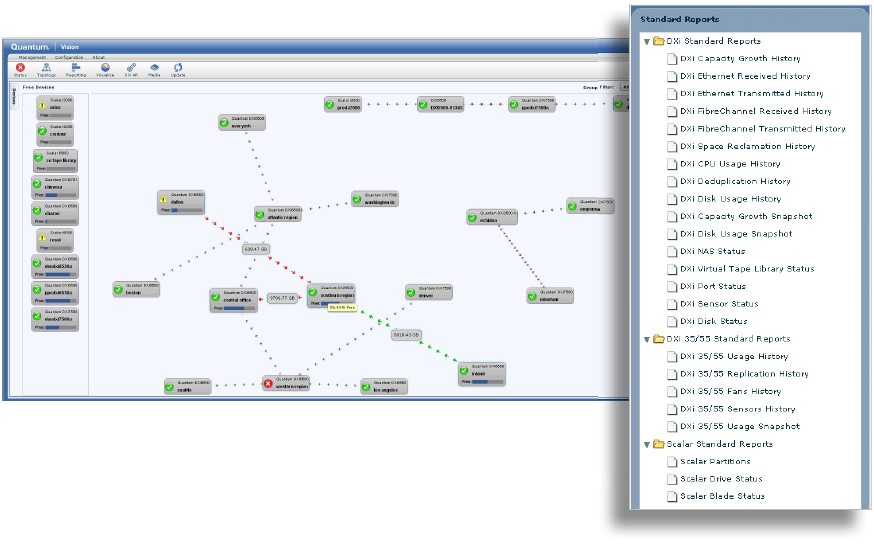
Task: Open the Group Filter dropdown
Action: coord(624,87)
